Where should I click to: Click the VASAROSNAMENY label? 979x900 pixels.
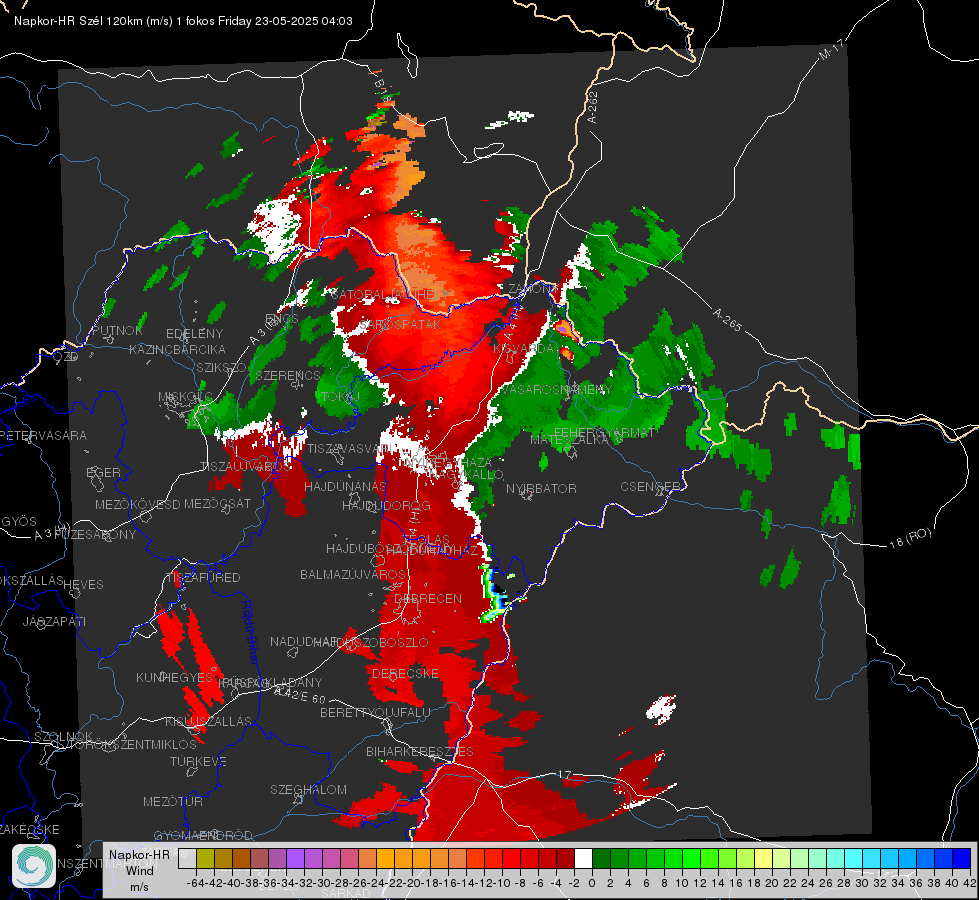tap(556, 389)
